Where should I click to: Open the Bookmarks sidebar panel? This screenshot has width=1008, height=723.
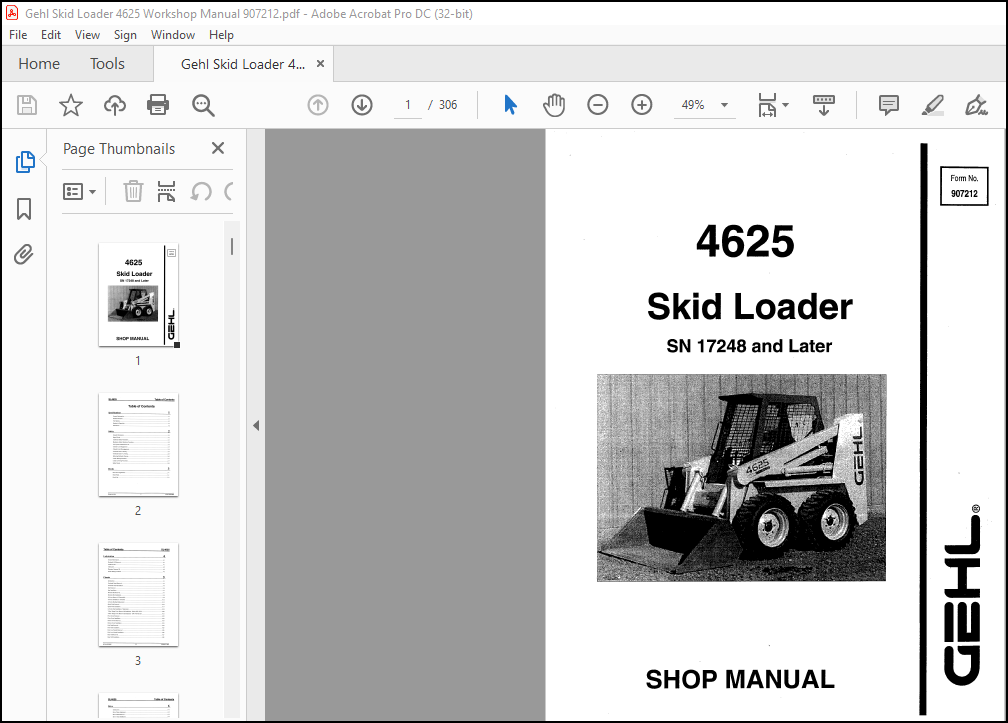[24, 208]
